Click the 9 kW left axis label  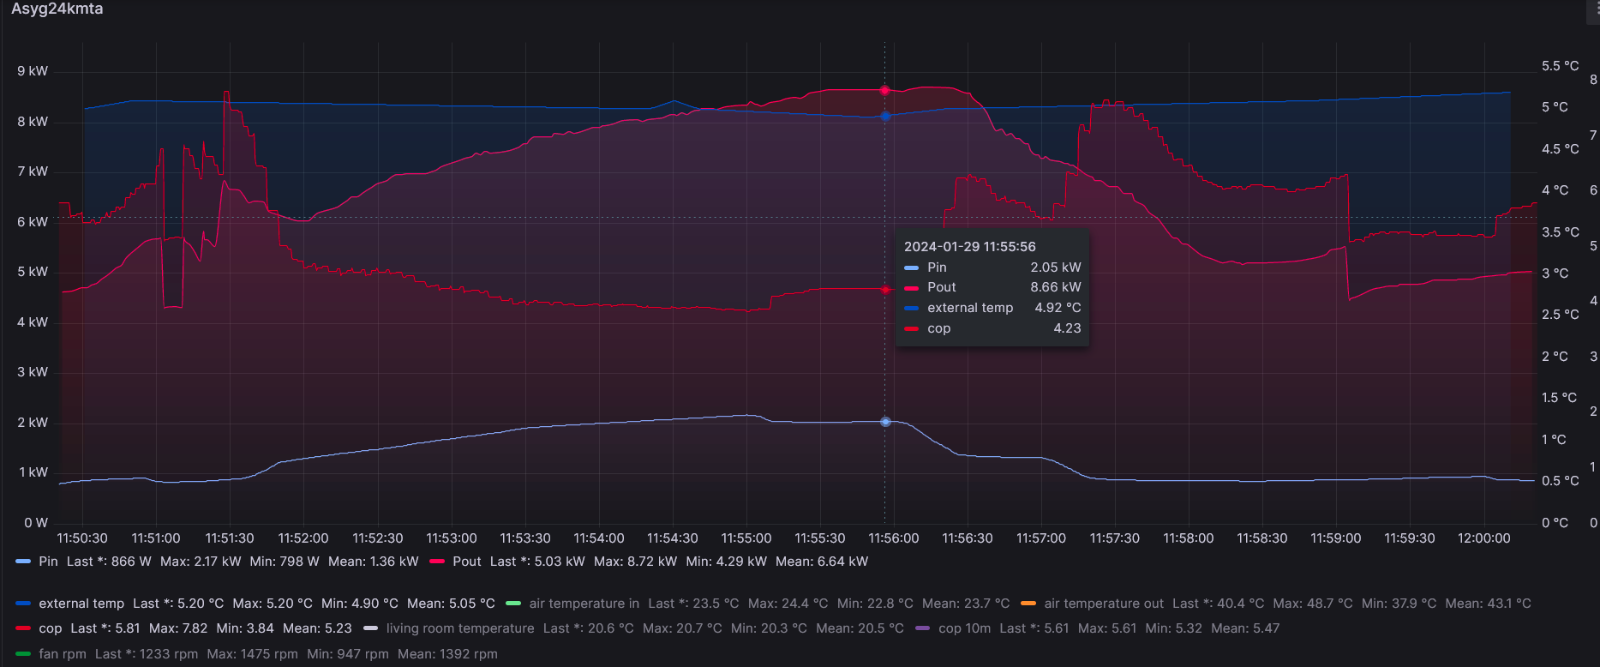click(32, 72)
